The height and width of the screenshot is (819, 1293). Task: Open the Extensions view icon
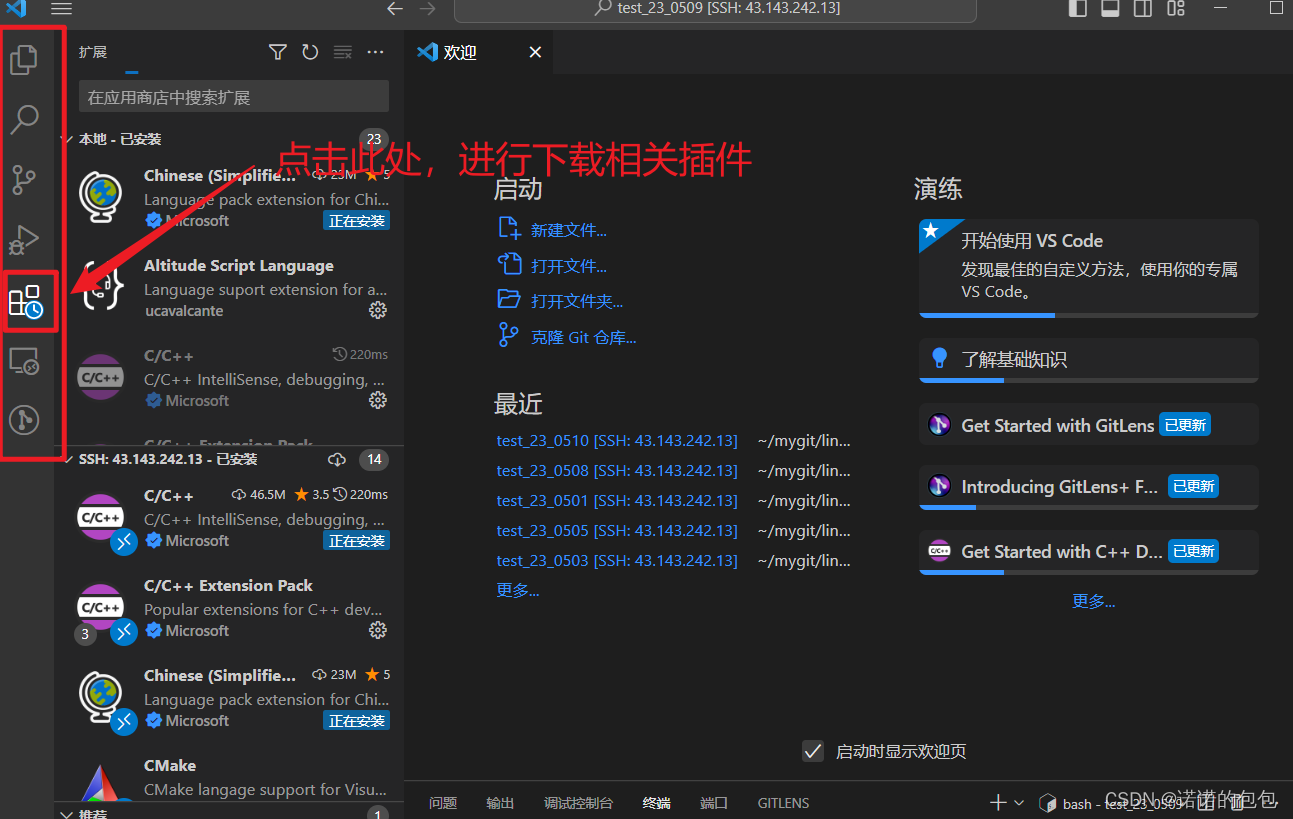[x=26, y=301]
